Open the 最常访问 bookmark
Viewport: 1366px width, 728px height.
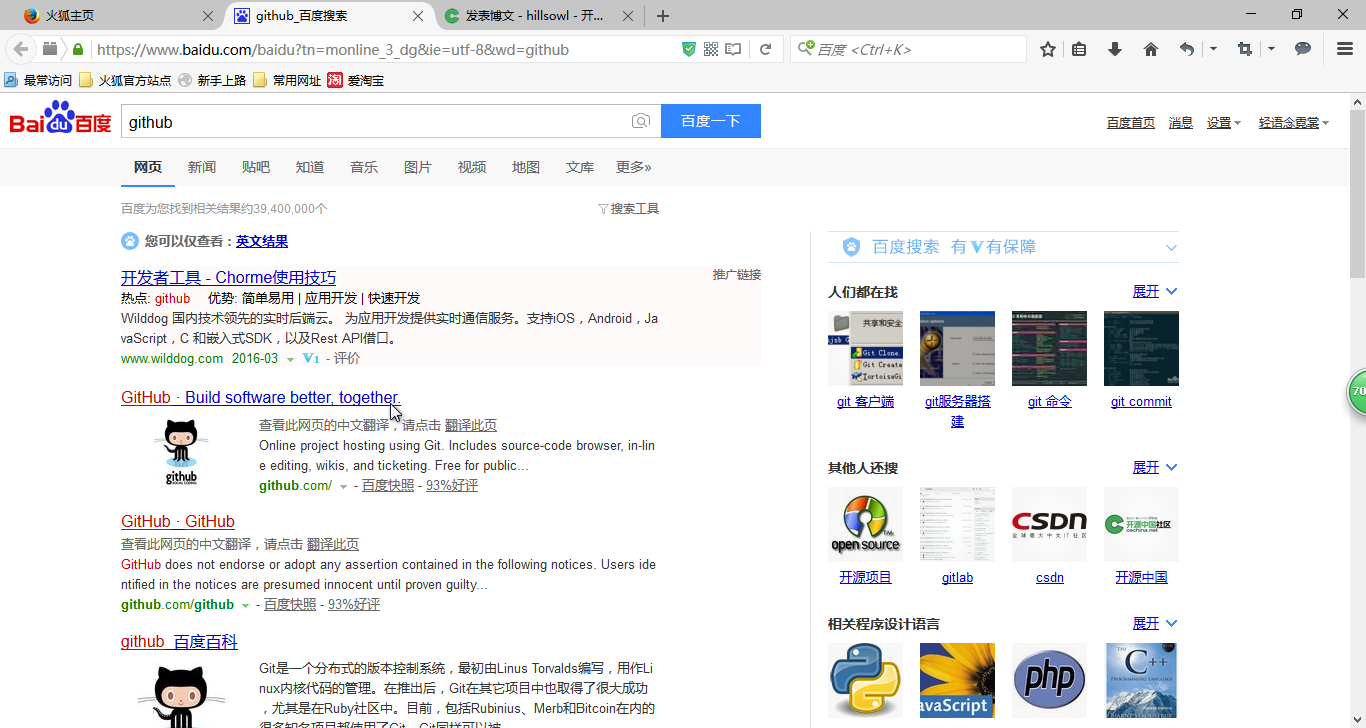pyautogui.click(x=39, y=80)
